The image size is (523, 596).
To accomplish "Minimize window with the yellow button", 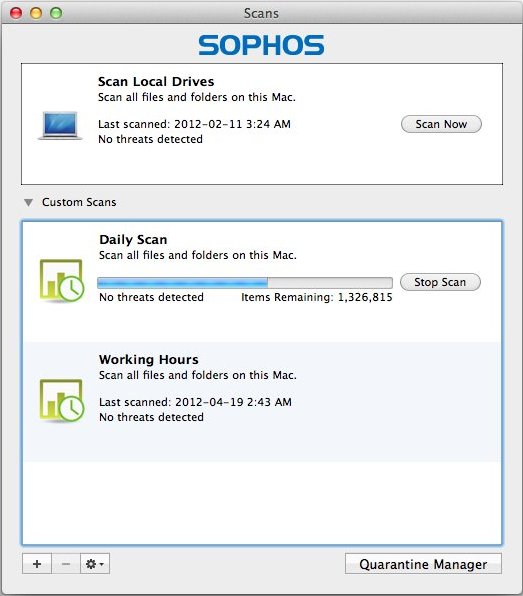I will (36, 13).
